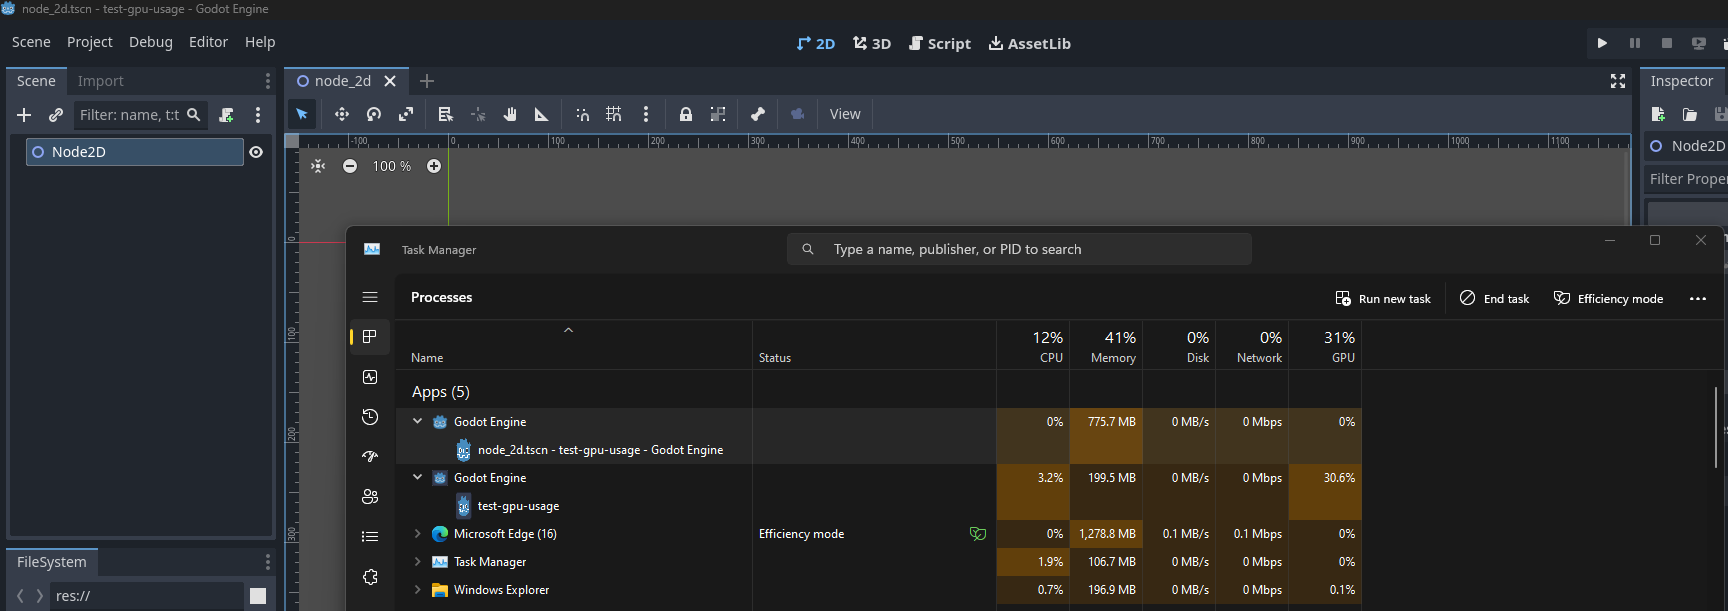Image resolution: width=1728 pixels, height=611 pixels.
Task: Toggle Smart Snap in Godot toolbar
Action: click(x=582, y=114)
